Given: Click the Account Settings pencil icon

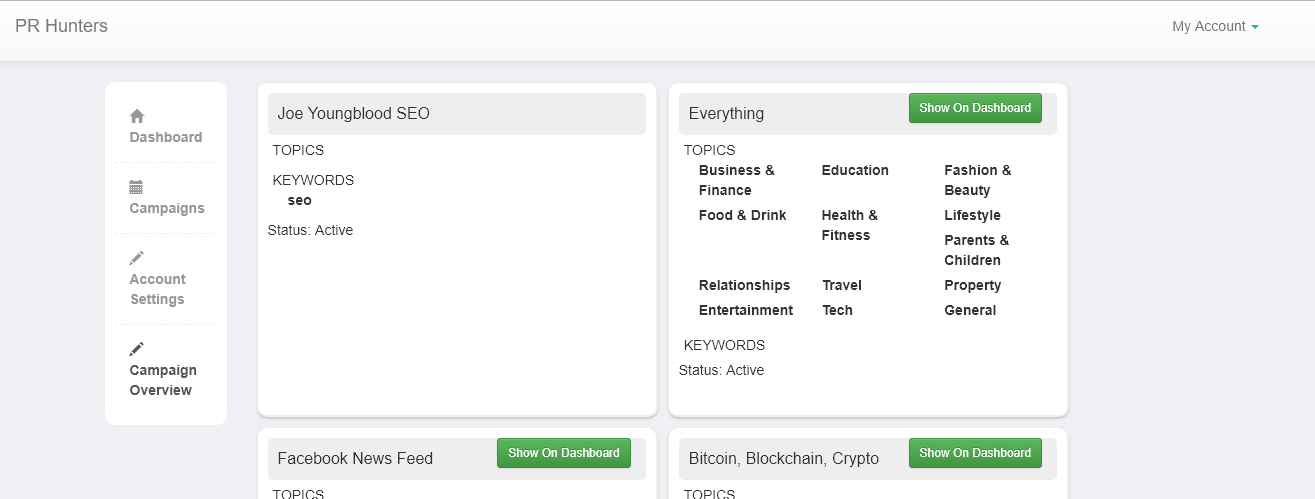Looking at the screenshot, I should 137,258.
